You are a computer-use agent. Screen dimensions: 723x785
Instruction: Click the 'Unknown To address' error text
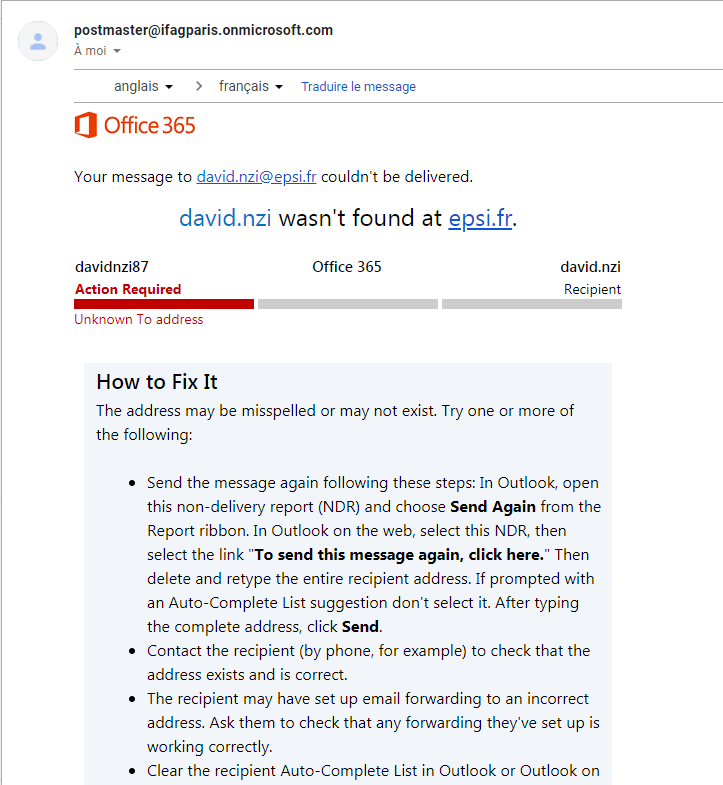[x=138, y=319]
